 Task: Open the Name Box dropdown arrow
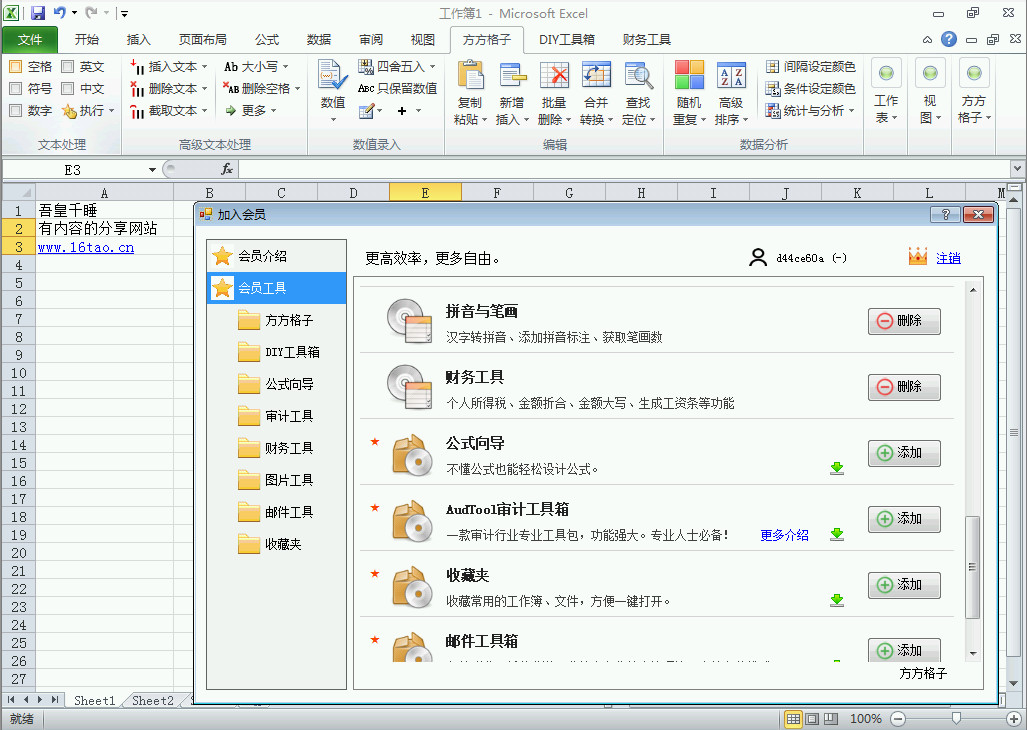click(x=152, y=170)
